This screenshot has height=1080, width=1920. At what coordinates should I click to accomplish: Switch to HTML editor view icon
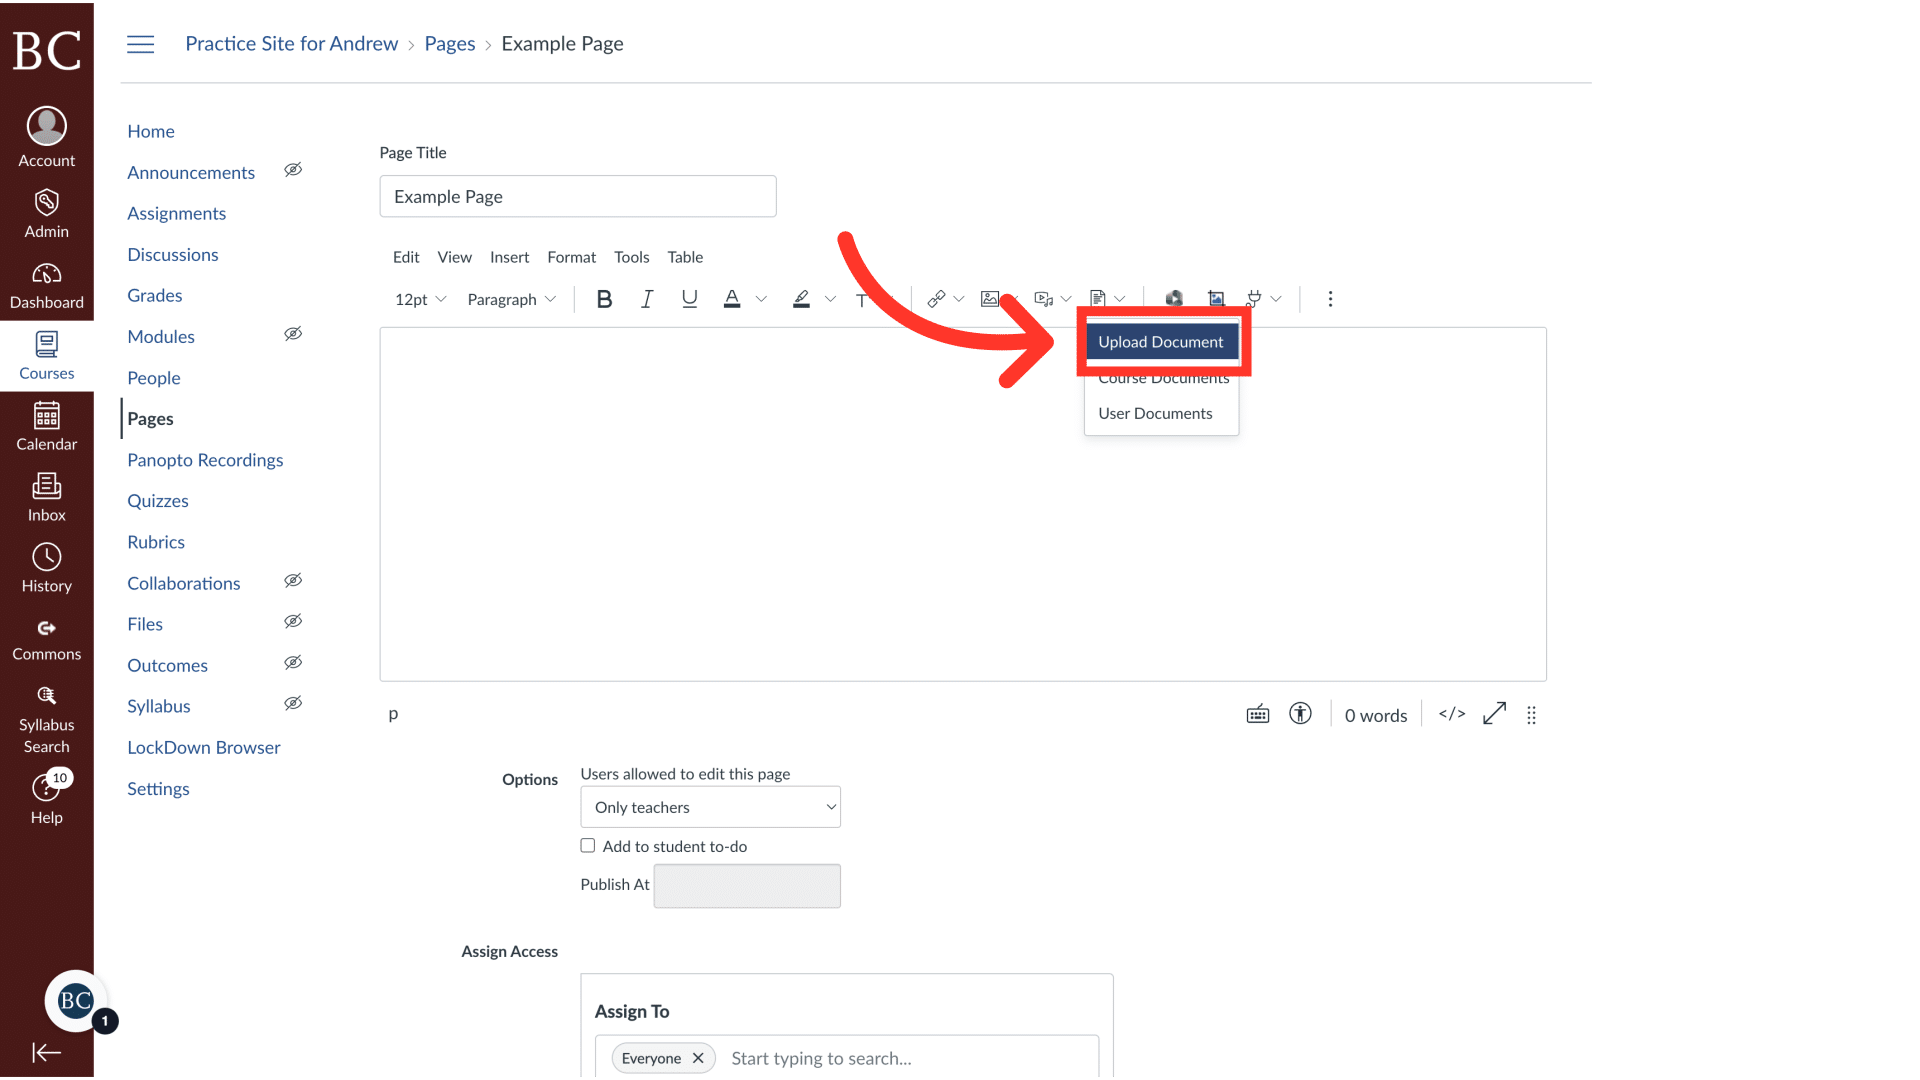[1452, 714]
